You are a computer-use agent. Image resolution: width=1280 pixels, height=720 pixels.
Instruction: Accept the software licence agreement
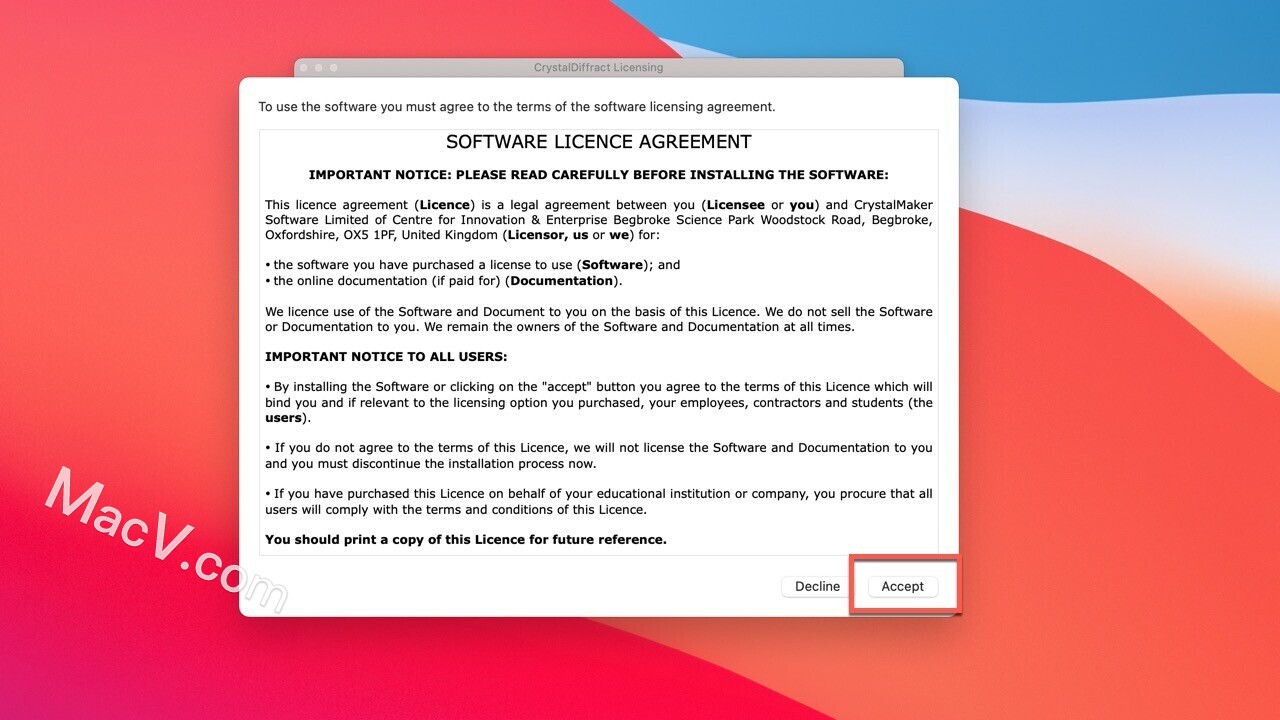[x=902, y=586]
